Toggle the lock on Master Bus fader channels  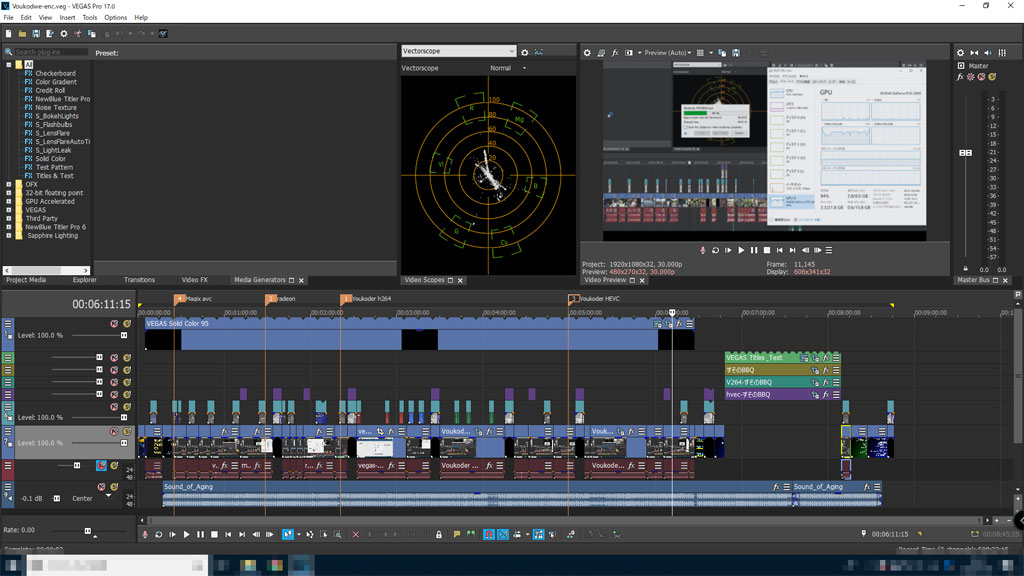[965, 269]
